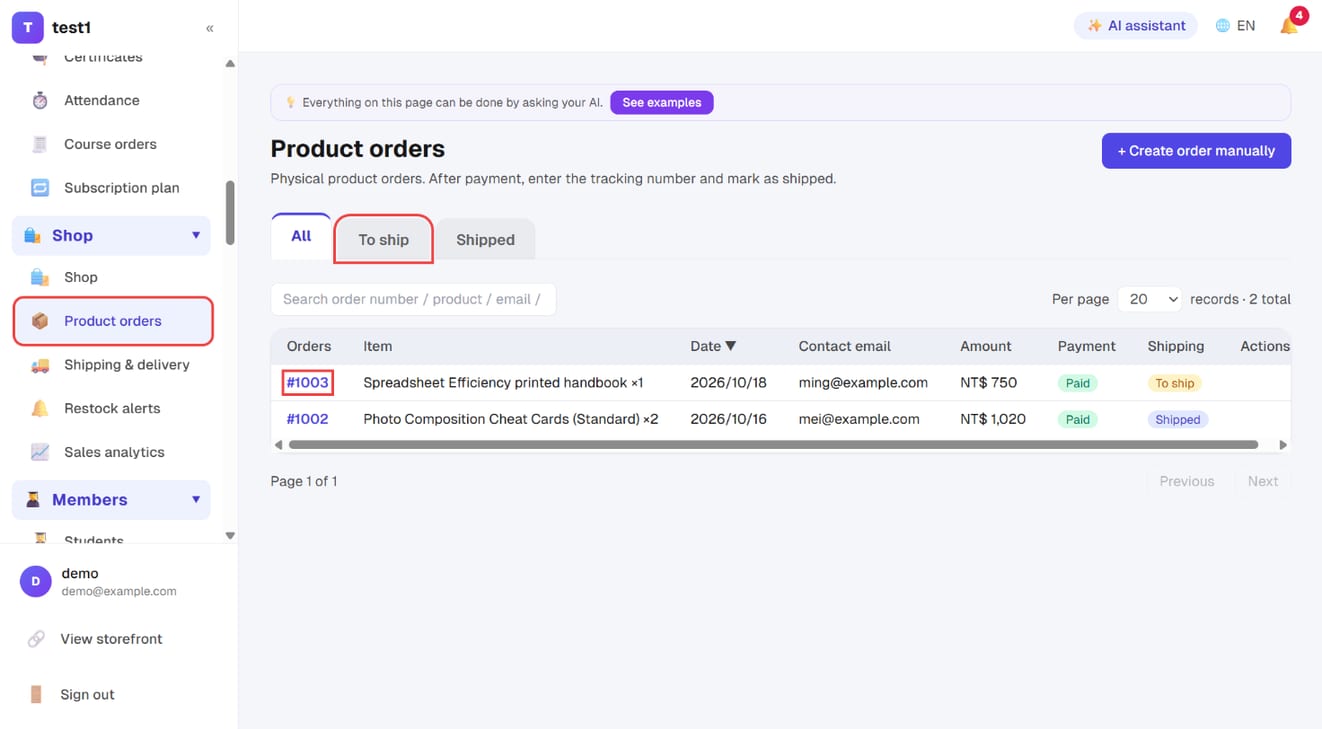The width and height of the screenshot is (1322, 729).
Task: Collapse the Members section arrow
Action: tap(196, 500)
